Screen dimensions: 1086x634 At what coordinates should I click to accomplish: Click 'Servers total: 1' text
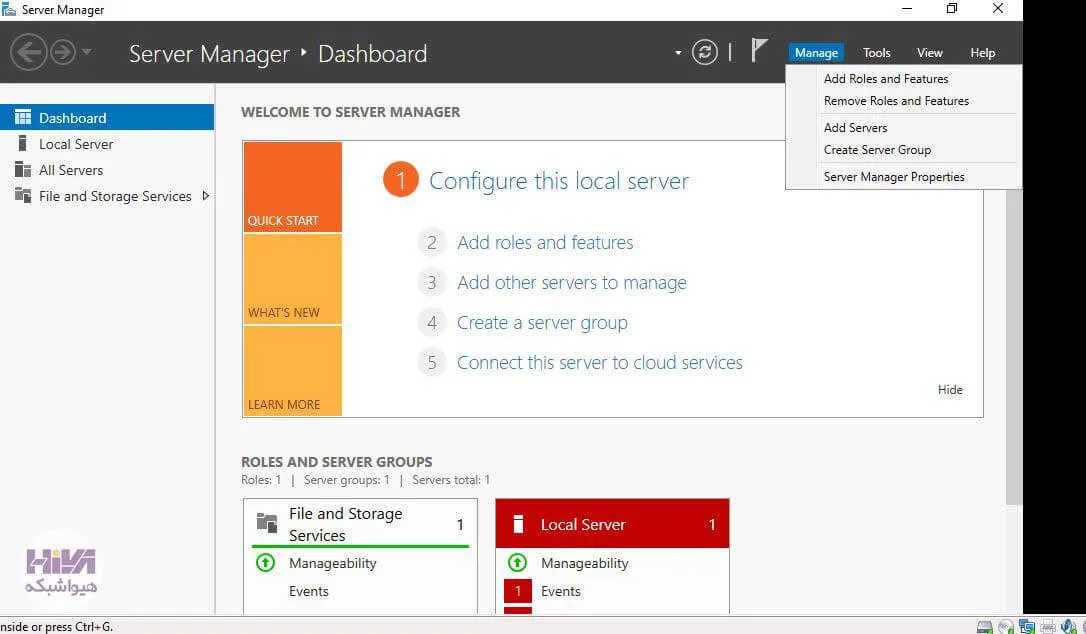(x=451, y=480)
